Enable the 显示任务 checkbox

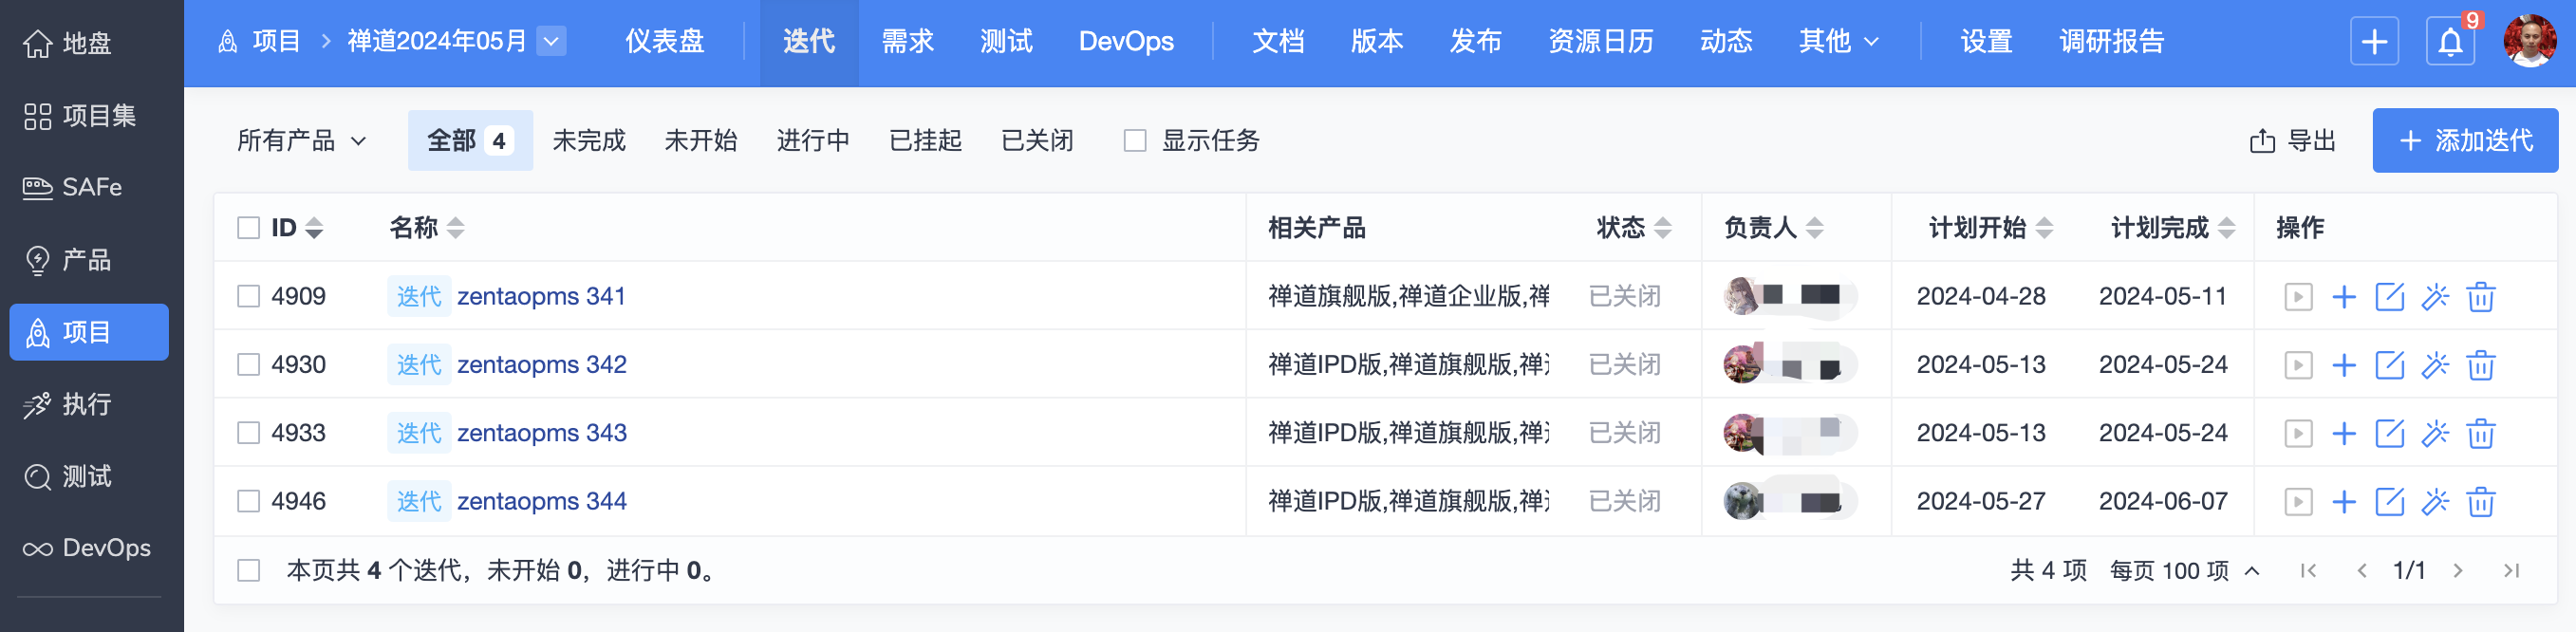click(x=1135, y=141)
